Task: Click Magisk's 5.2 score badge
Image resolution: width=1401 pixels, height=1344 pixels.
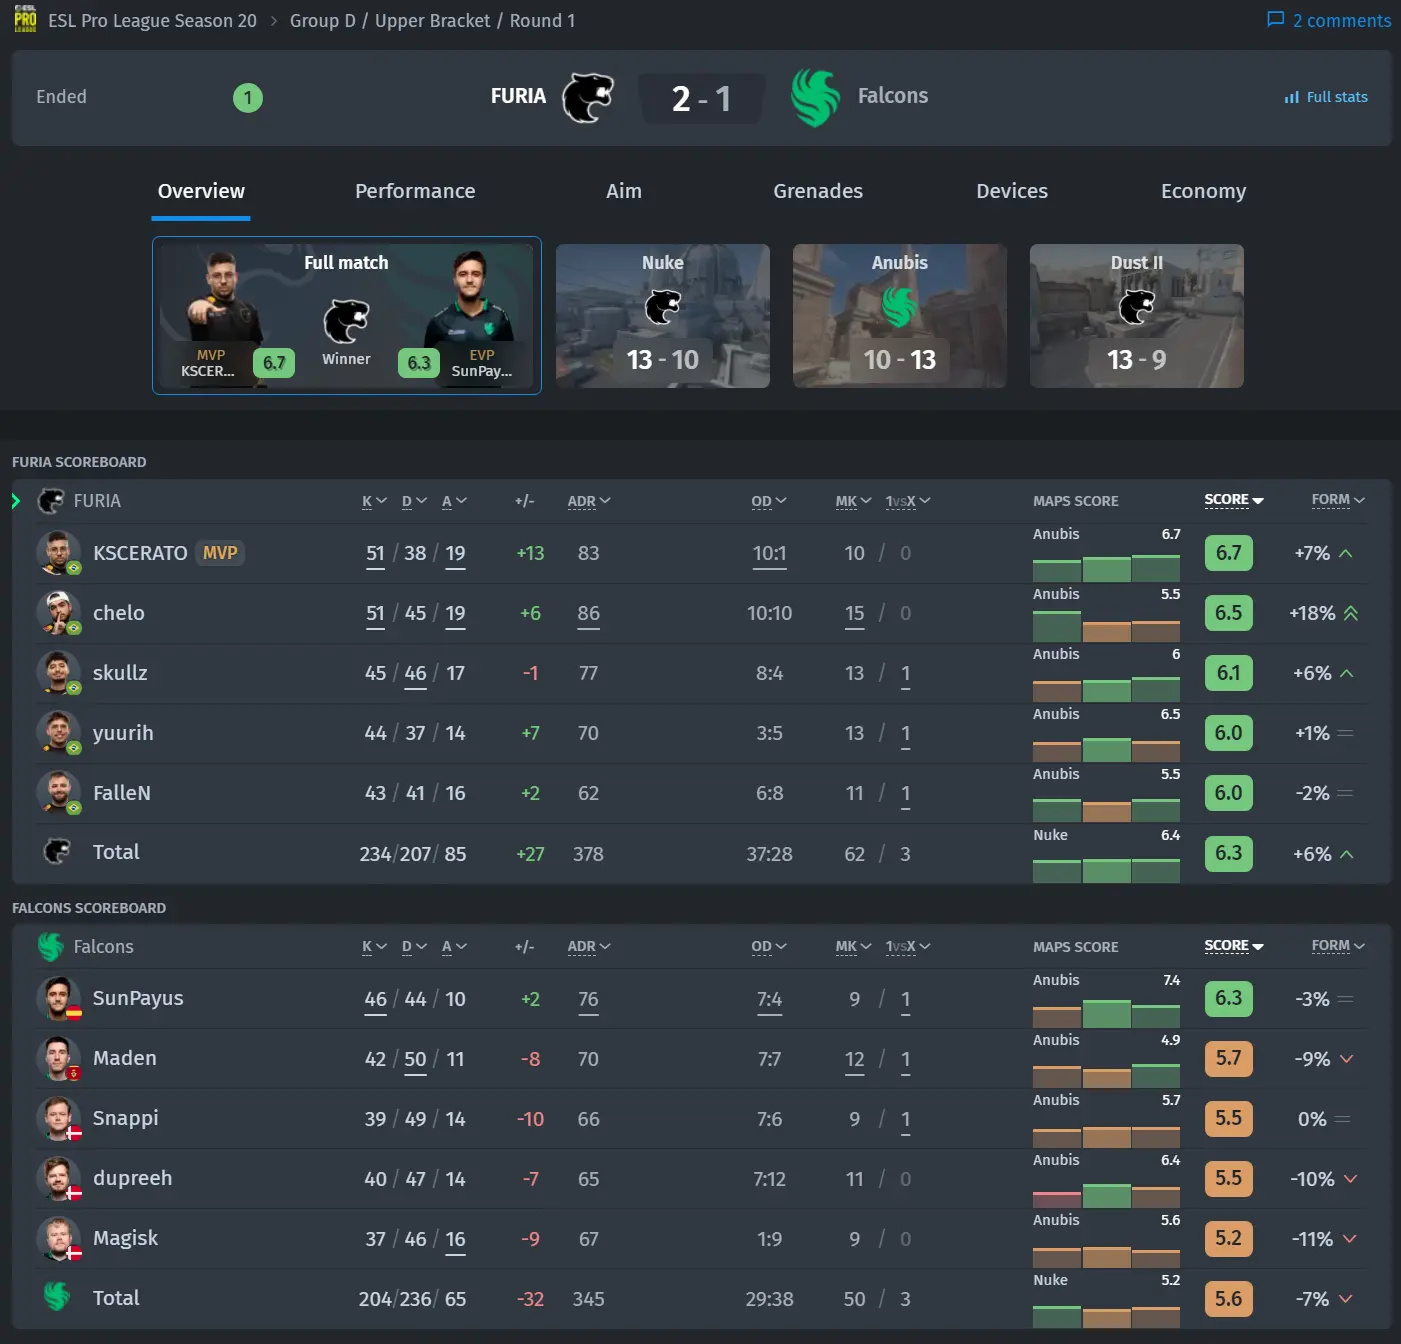Action: tap(1229, 1239)
